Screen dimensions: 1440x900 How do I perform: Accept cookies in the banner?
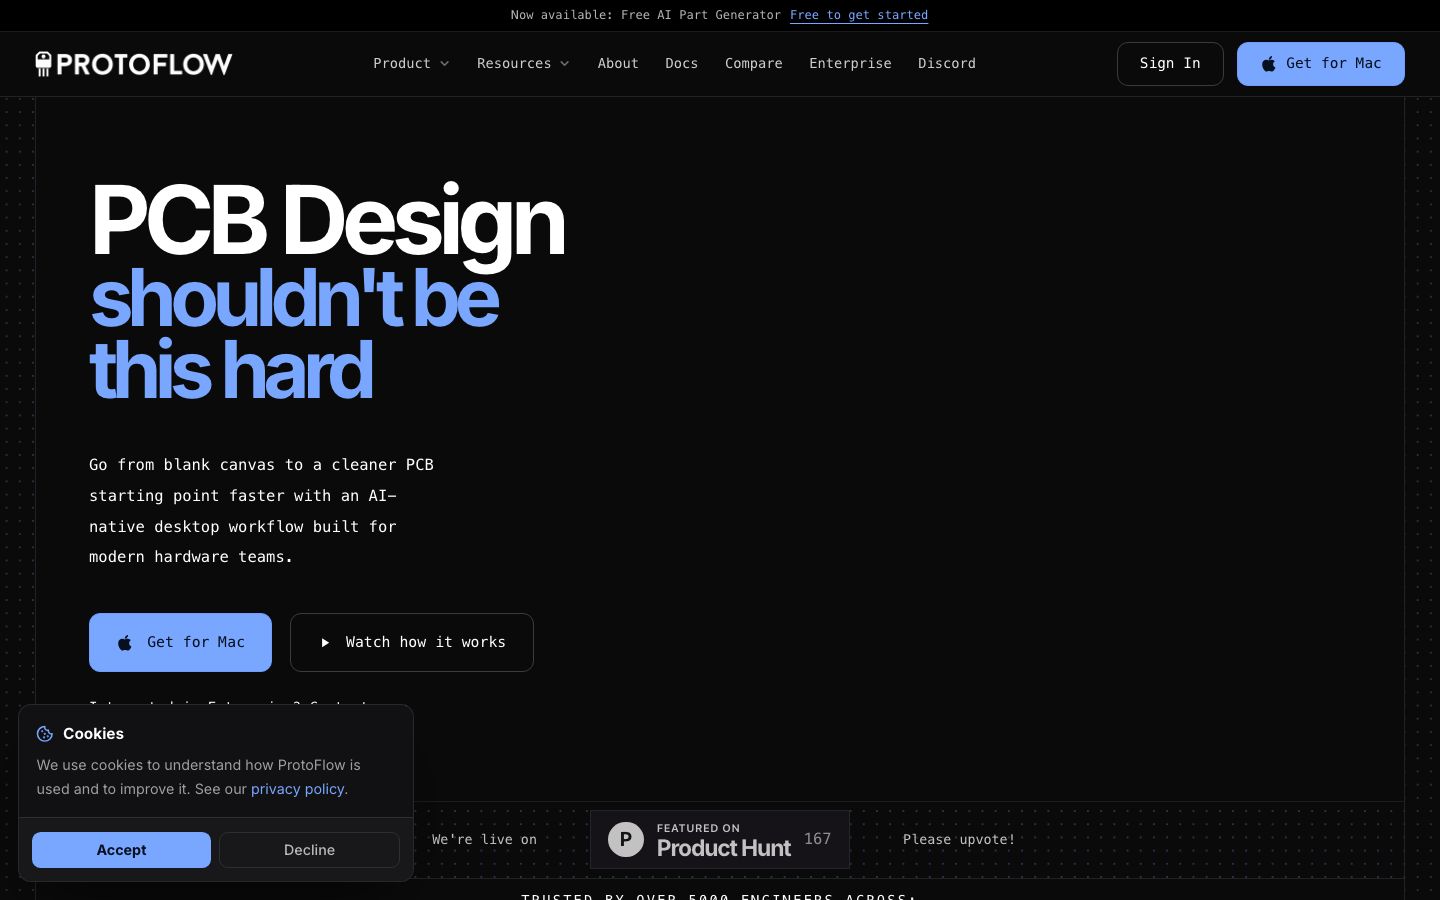click(121, 850)
